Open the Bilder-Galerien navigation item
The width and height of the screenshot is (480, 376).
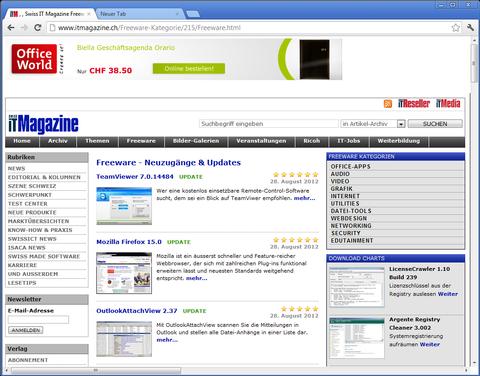[x=196, y=141]
